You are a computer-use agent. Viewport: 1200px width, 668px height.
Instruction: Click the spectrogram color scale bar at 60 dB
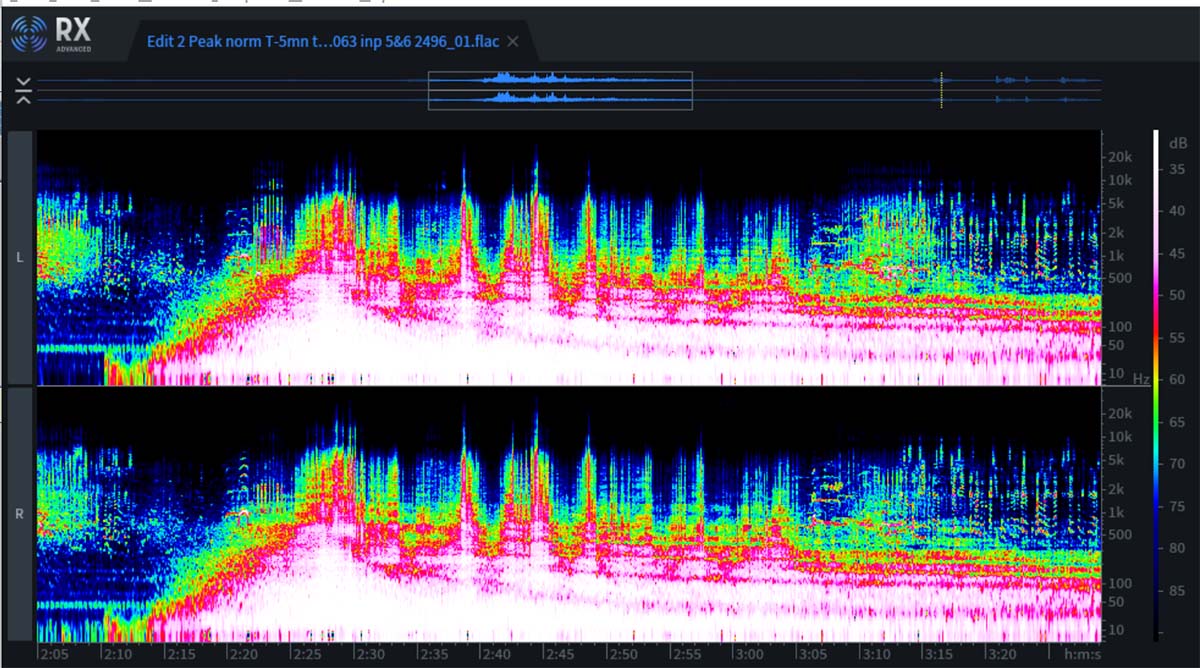1156,380
